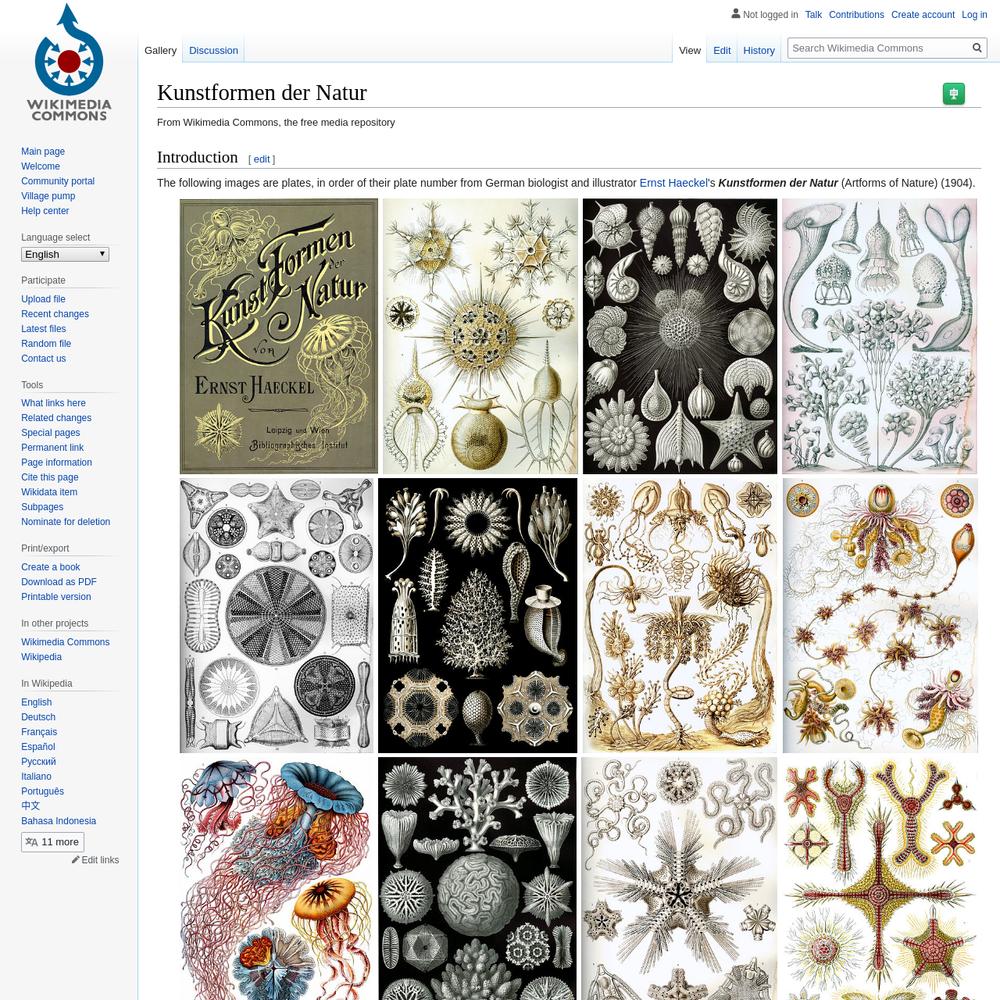Switch to the Discussion tab
Screen dimensions: 1000x1000
click(213, 50)
